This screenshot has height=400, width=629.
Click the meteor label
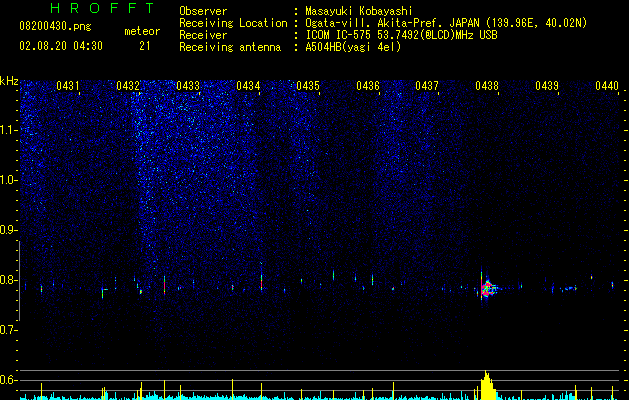click(x=142, y=31)
